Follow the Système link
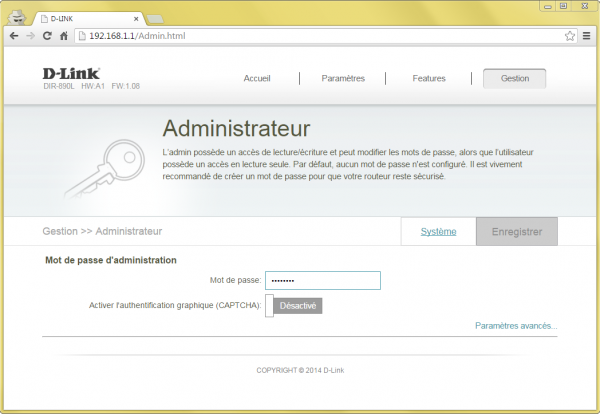Image resolution: width=600 pixels, height=414 pixels. point(438,231)
